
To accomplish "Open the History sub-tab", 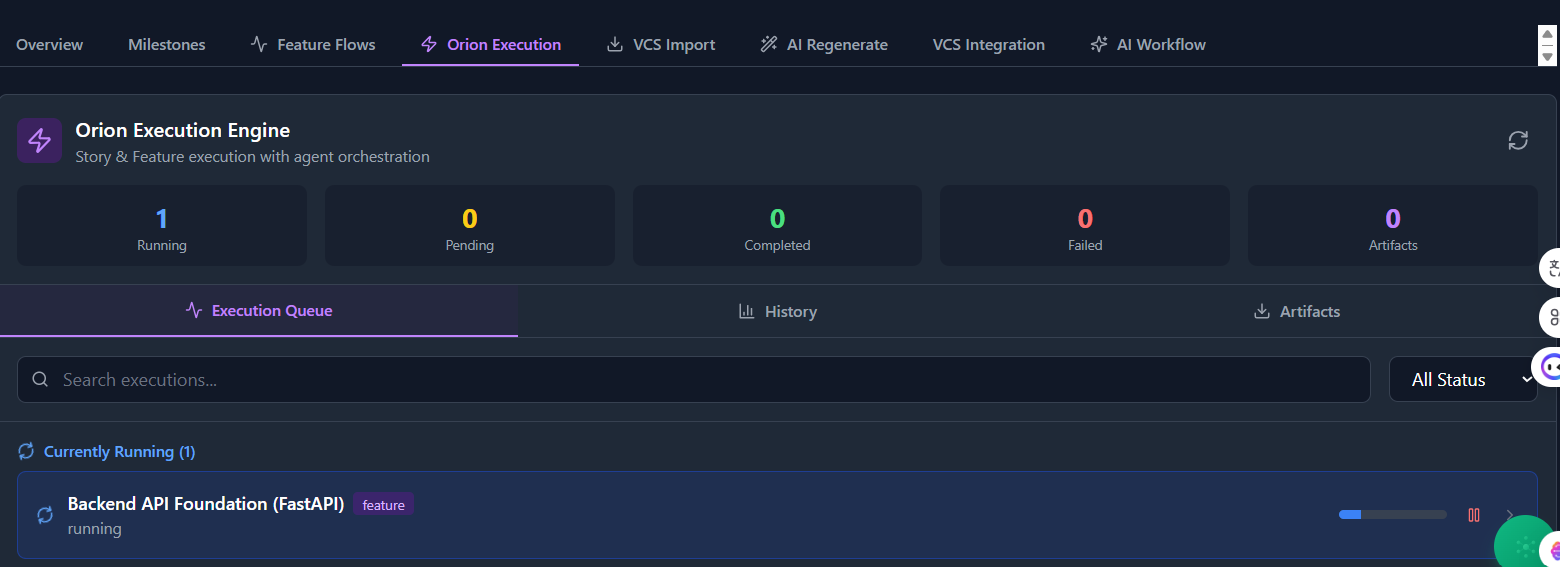I will point(777,311).
